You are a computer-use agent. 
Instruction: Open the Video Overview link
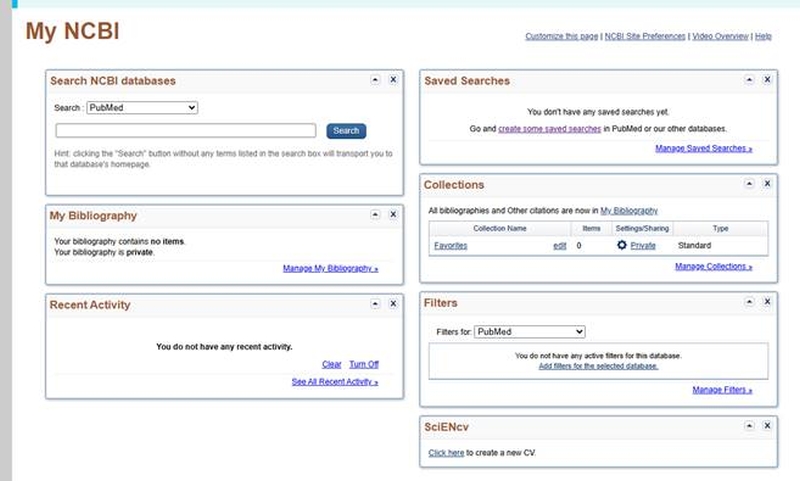[x=720, y=36]
